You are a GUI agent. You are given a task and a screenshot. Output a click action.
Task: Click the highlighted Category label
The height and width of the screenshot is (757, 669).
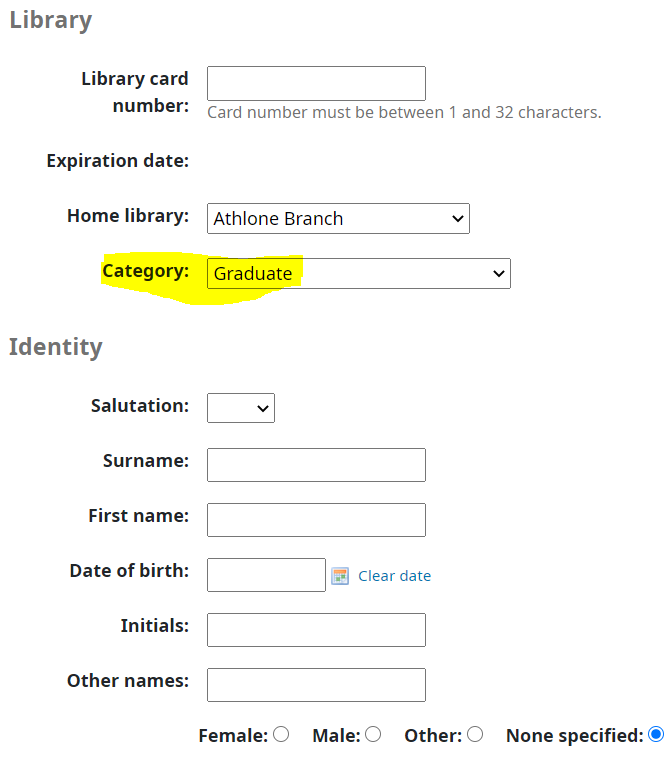pyautogui.click(x=145, y=271)
